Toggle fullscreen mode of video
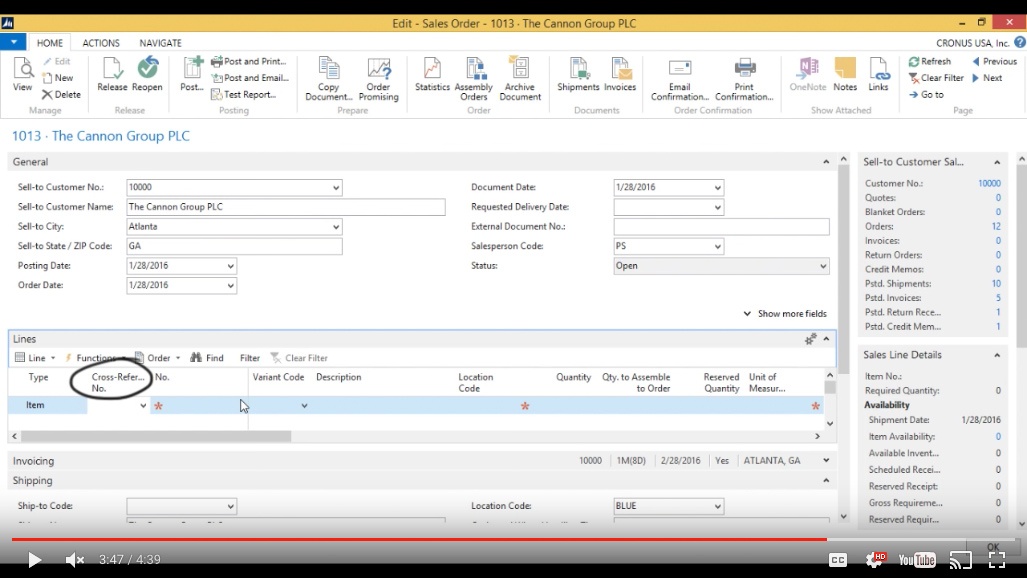The height and width of the screenshot is (578, 1027). point(996,560)
